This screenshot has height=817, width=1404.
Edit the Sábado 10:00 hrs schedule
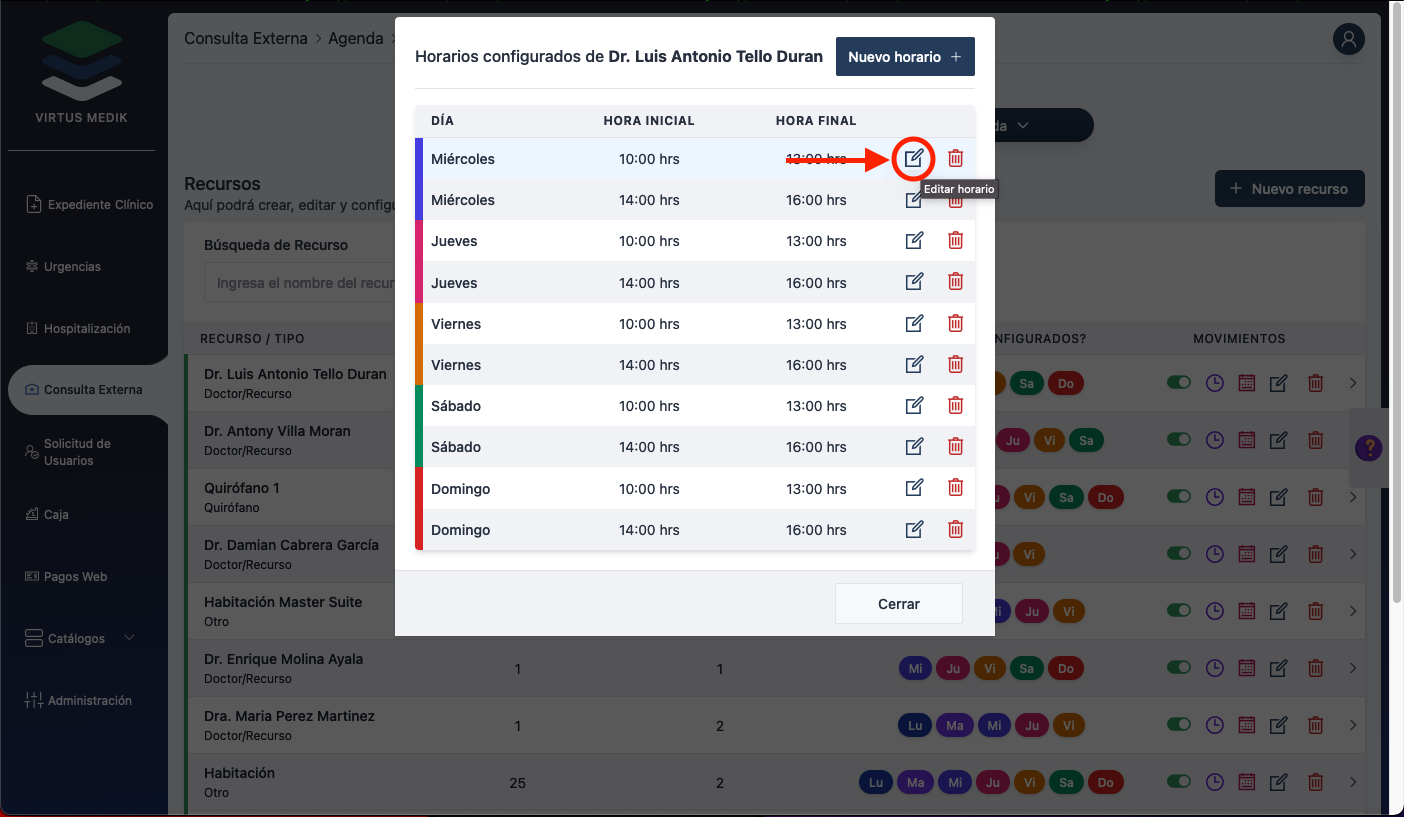click(x=914, y=406)
